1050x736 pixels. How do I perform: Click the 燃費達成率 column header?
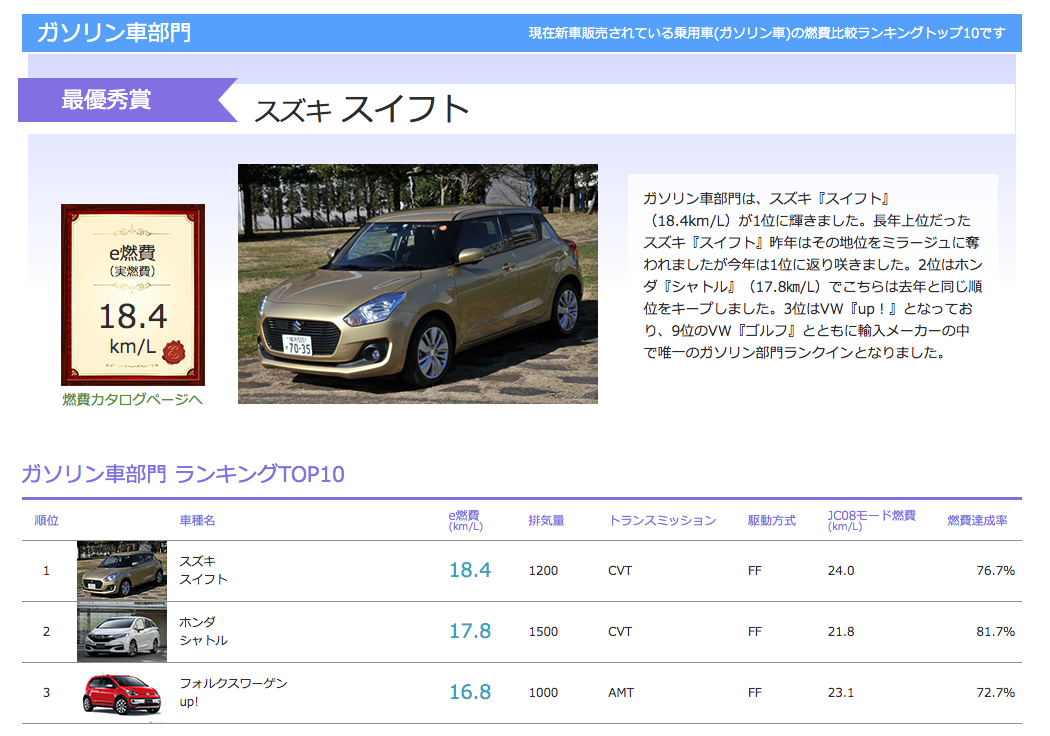click(977, 520)
